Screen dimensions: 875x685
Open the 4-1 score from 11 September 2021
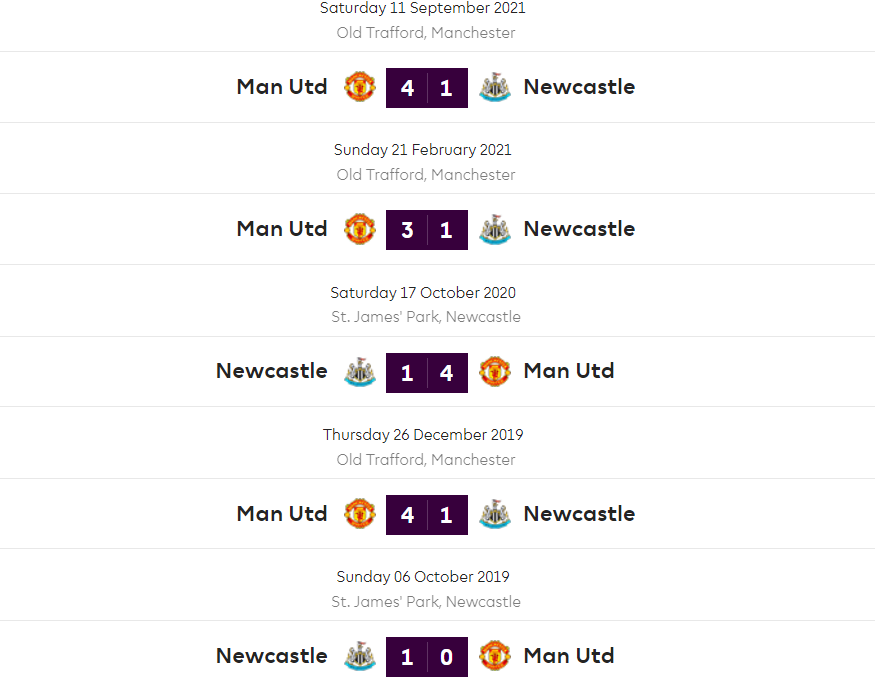(x=427, y=88)
